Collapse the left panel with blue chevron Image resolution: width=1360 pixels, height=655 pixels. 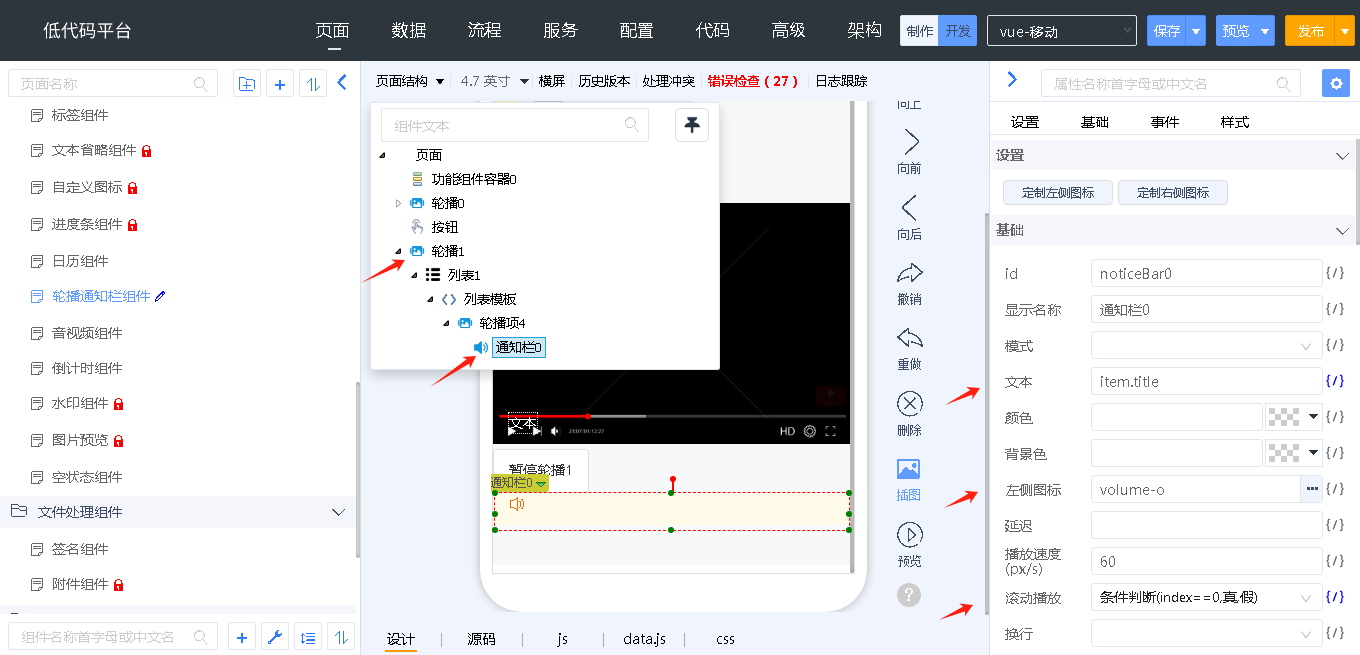coord(342,83)
